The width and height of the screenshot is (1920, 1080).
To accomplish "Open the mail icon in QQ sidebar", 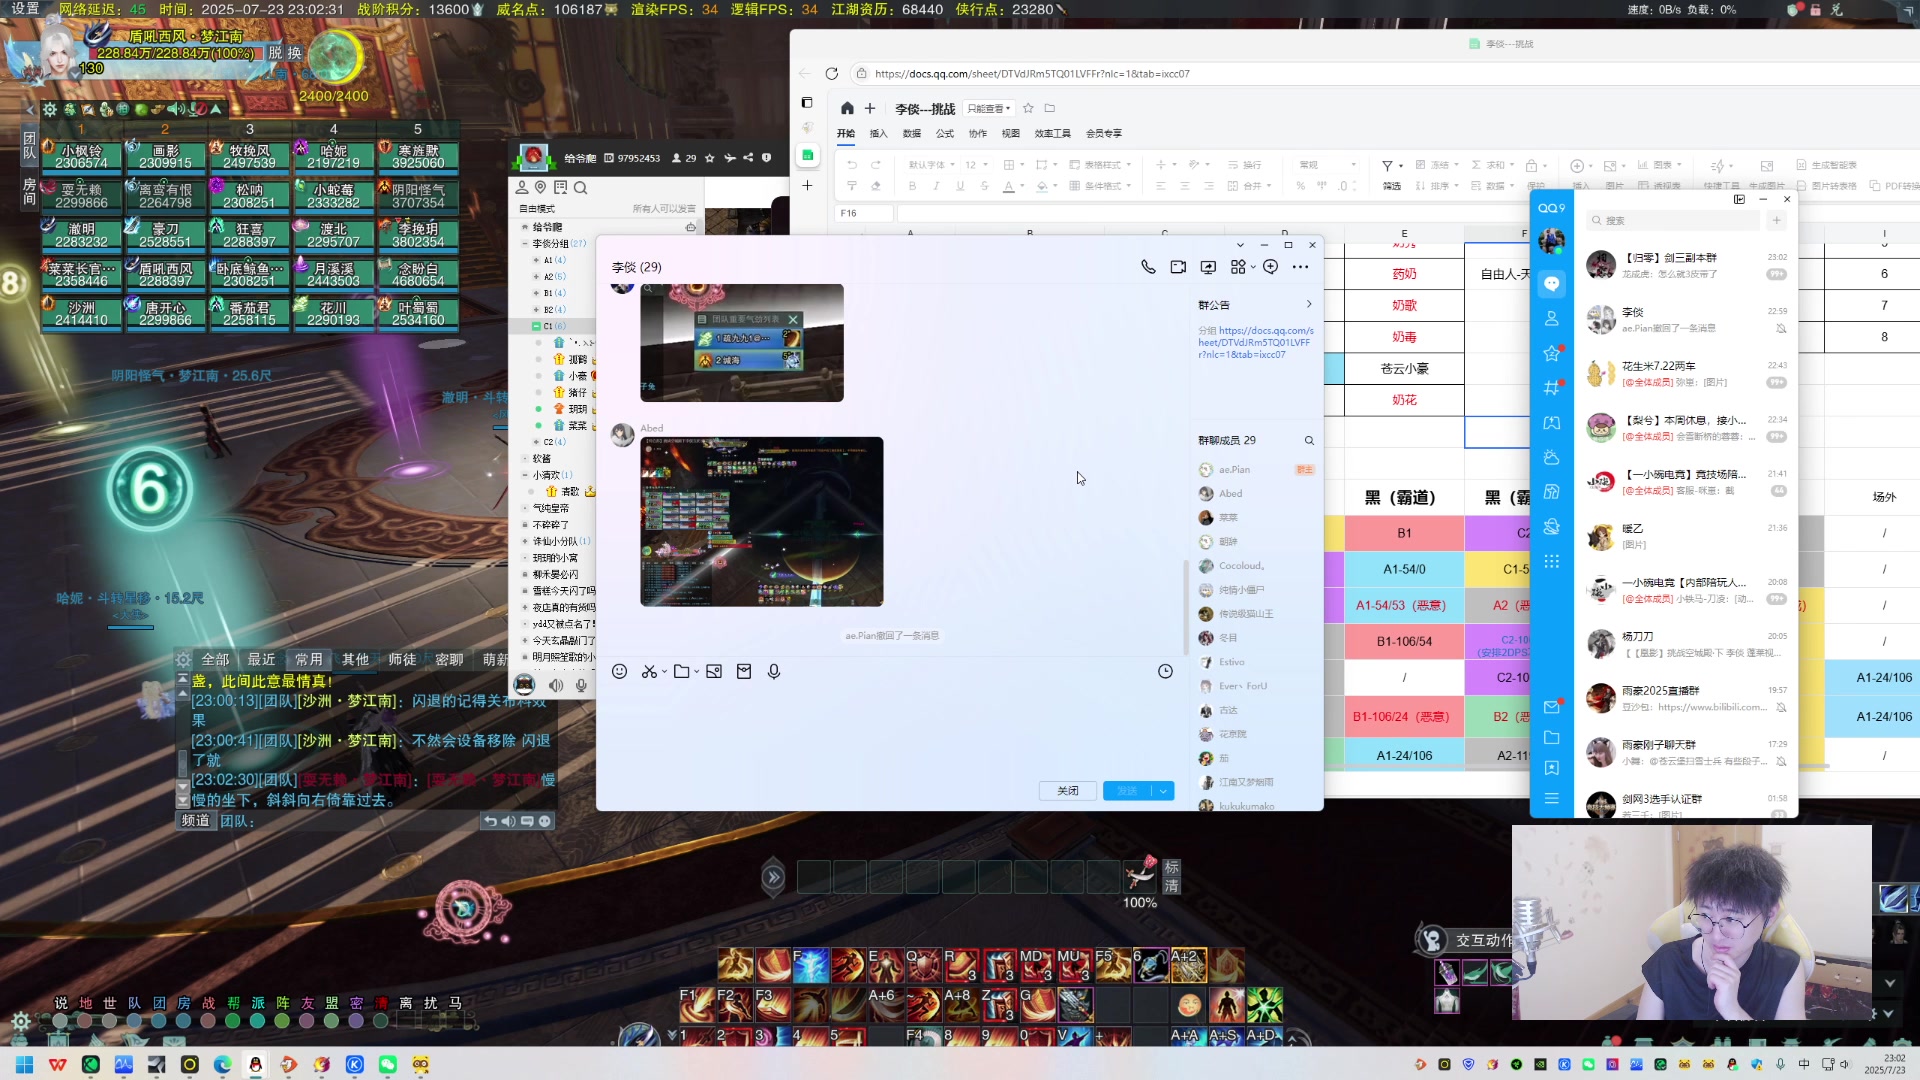I will 1552,708.
